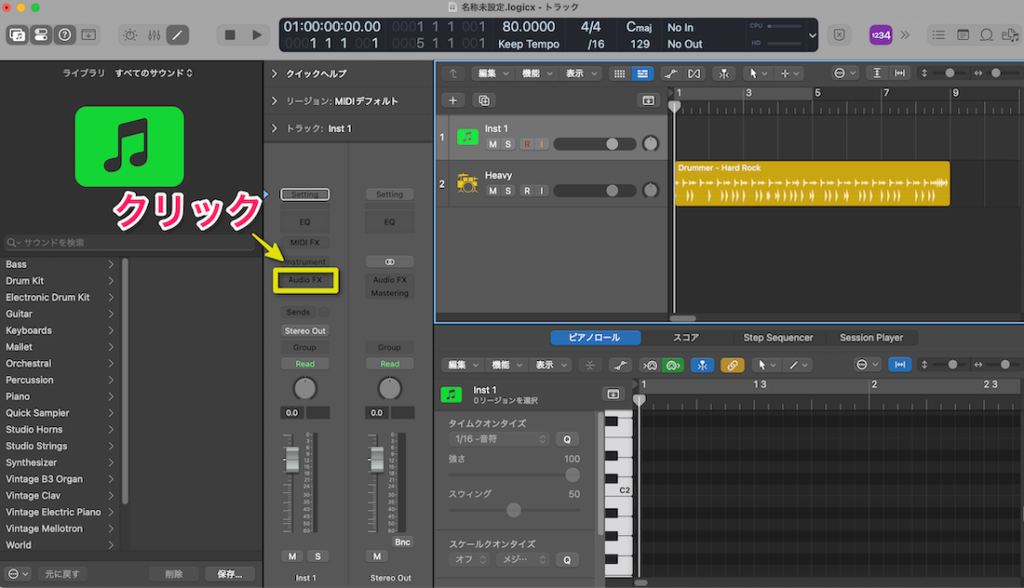Mute the Heavy drummer track
Image resolution: width=1024 pixels, height=588 pixels.
(493, 191)
